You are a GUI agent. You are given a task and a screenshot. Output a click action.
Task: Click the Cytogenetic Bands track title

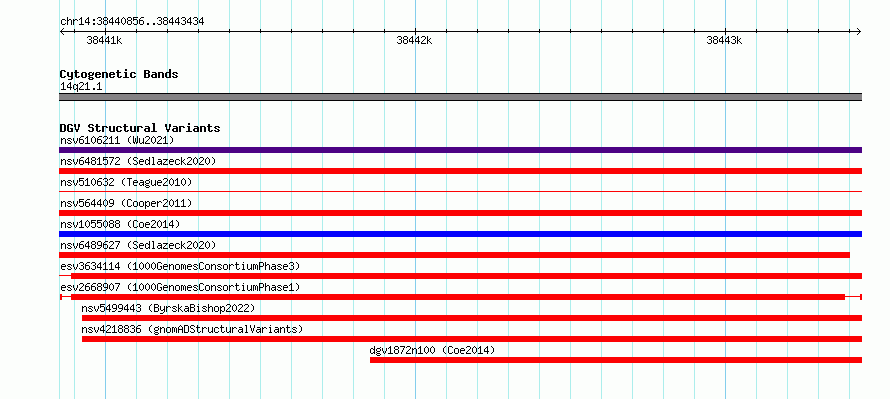point(119,74)
